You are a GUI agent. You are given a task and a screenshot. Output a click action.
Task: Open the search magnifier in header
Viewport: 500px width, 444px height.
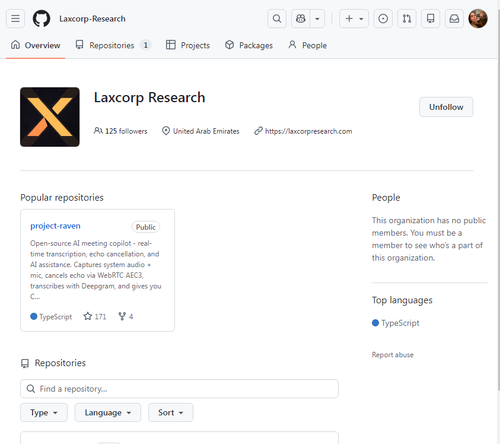click(x=277, y=19)
